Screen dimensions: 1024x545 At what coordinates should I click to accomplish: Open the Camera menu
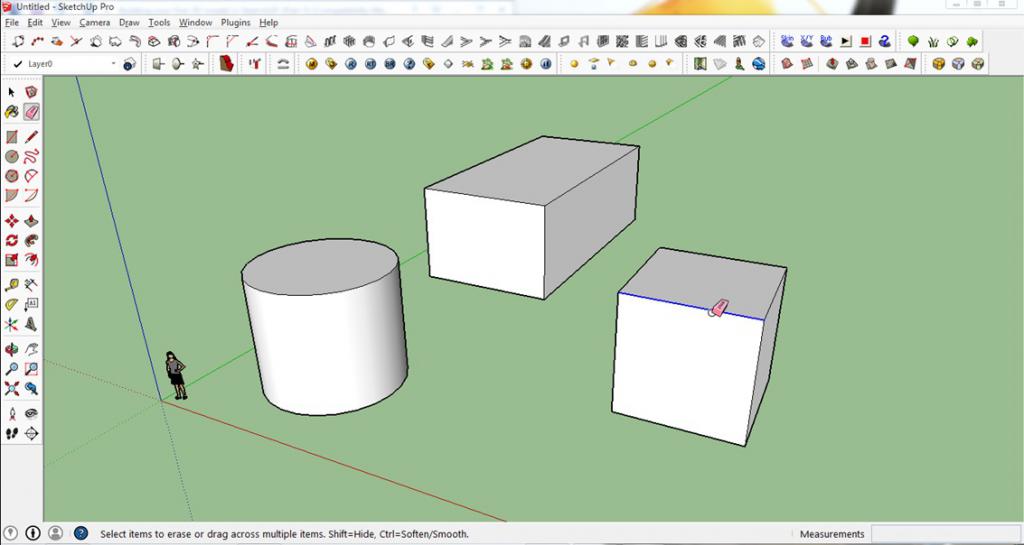[95, 22]
